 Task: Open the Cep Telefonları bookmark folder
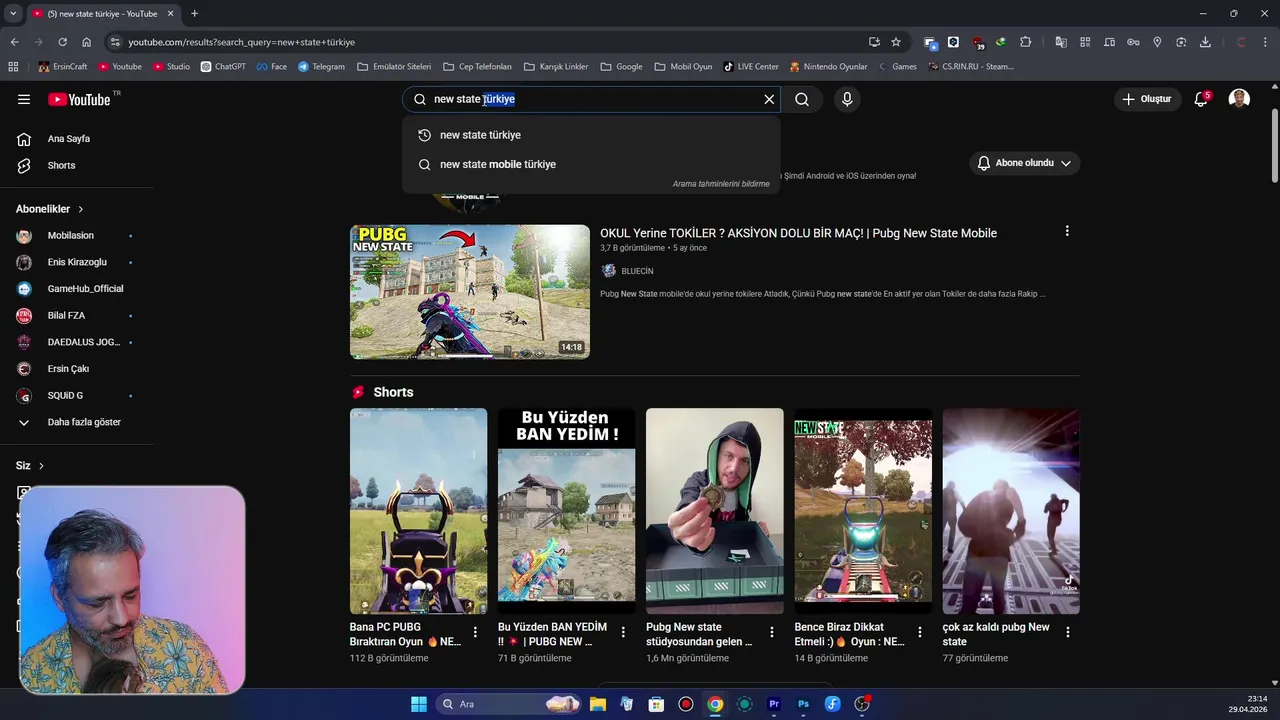pyautogui.click(x=477, y=67)
